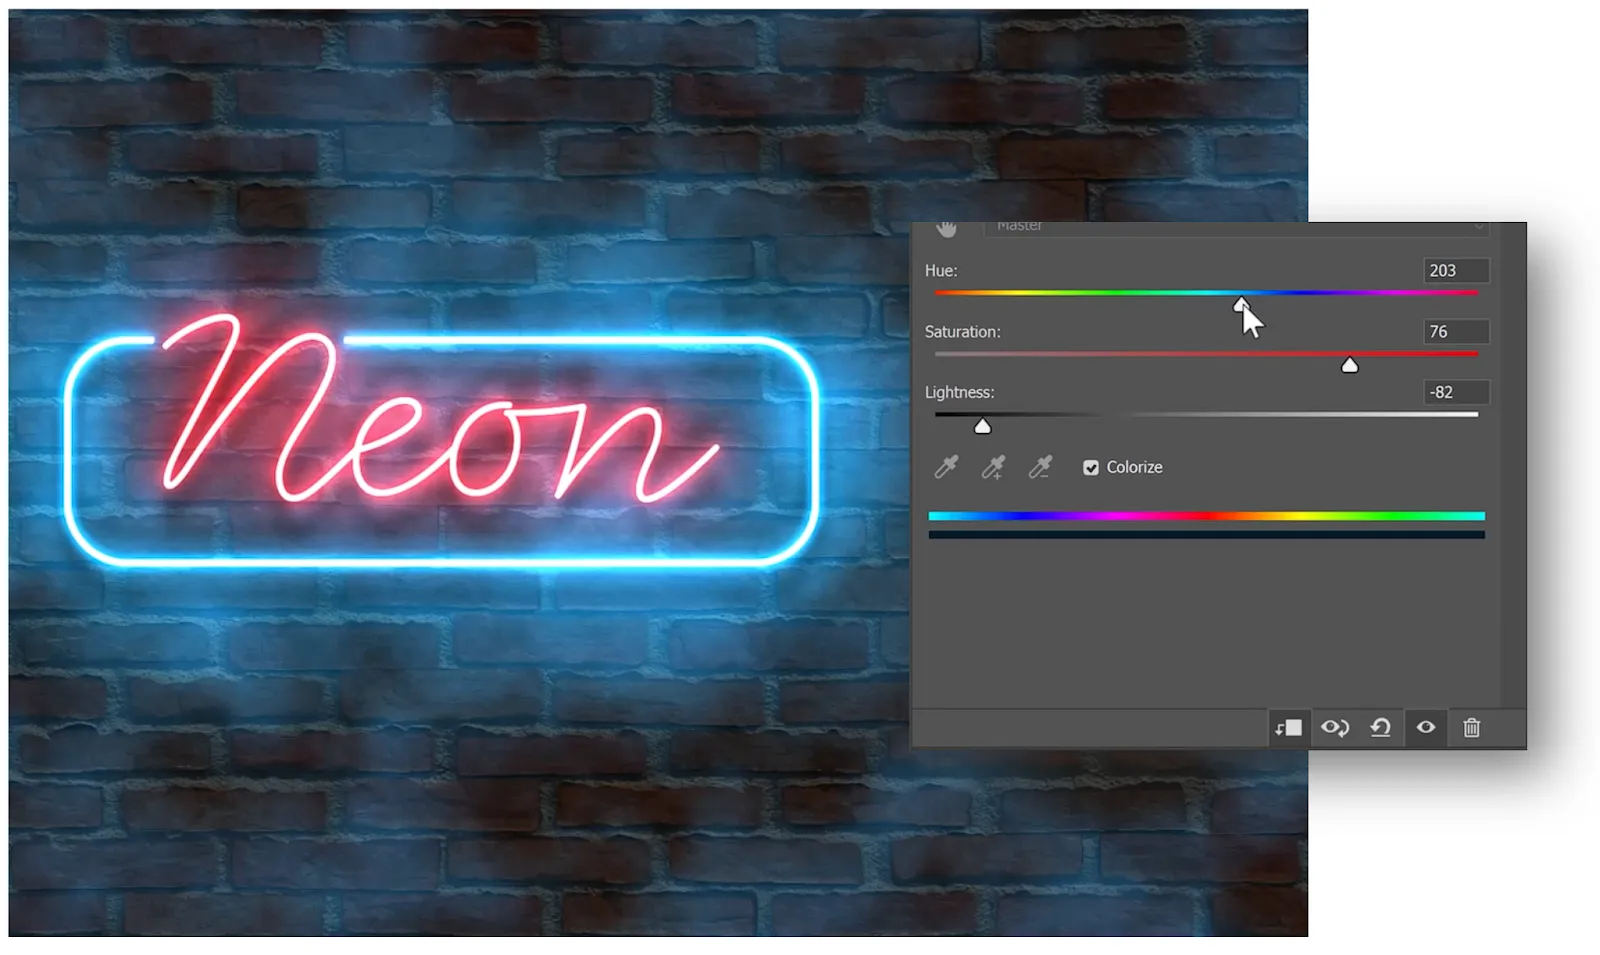Image resolution: width=1600 pixels, height=955 pixels.
Task: Toggle the adjustment layer visibility eye
Action: point(1426,728)
